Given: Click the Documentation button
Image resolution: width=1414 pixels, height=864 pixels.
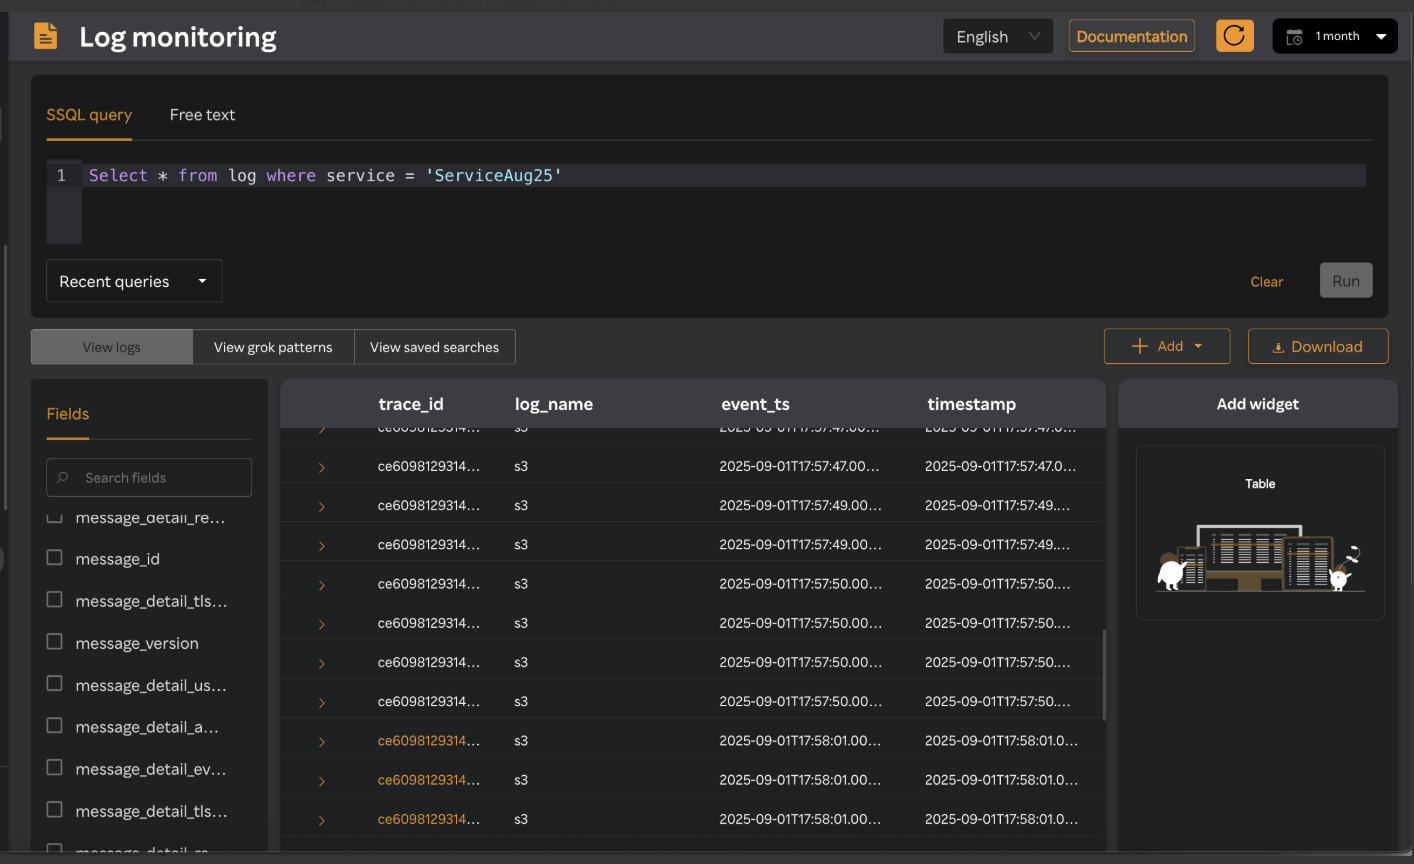Looking at the screenshot, I should tap(1132, 36).
